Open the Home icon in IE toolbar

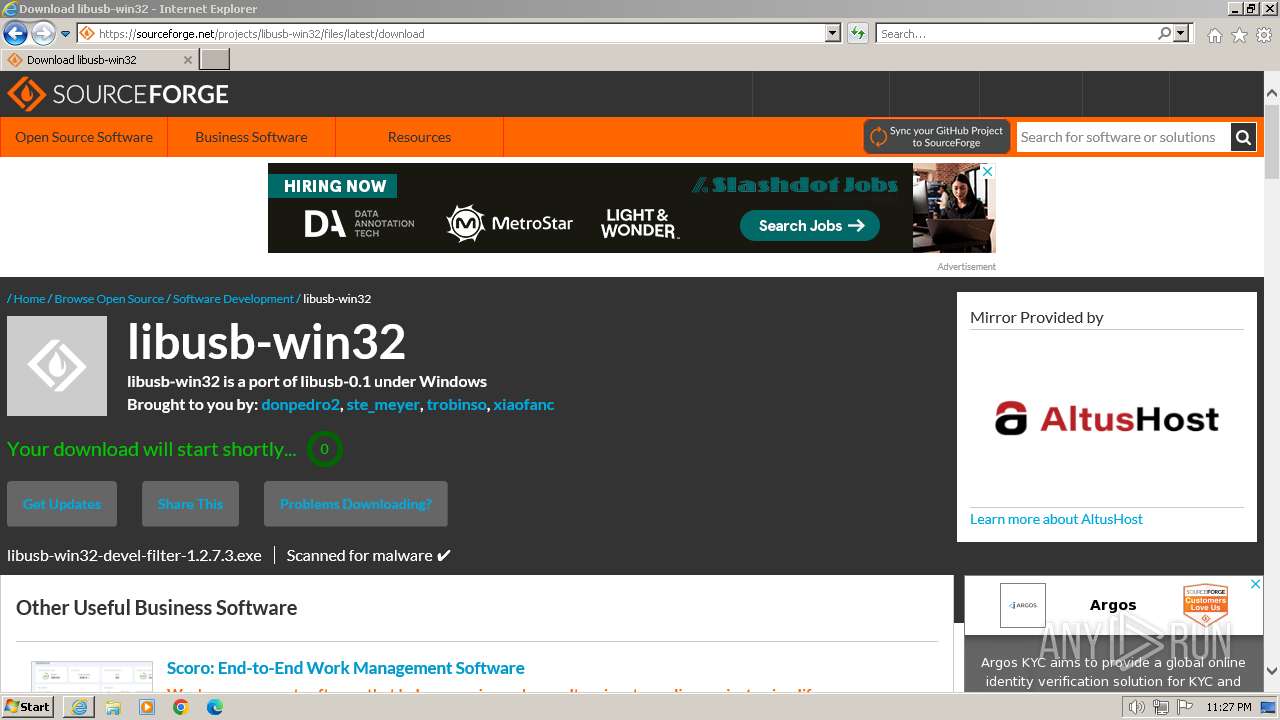tap(1214, 35)
